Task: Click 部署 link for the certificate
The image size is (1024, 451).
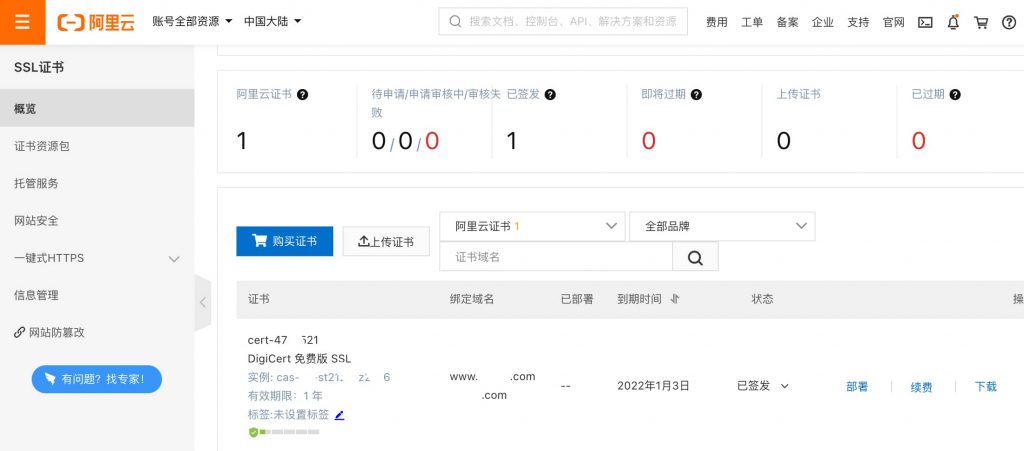Action: 857,386
